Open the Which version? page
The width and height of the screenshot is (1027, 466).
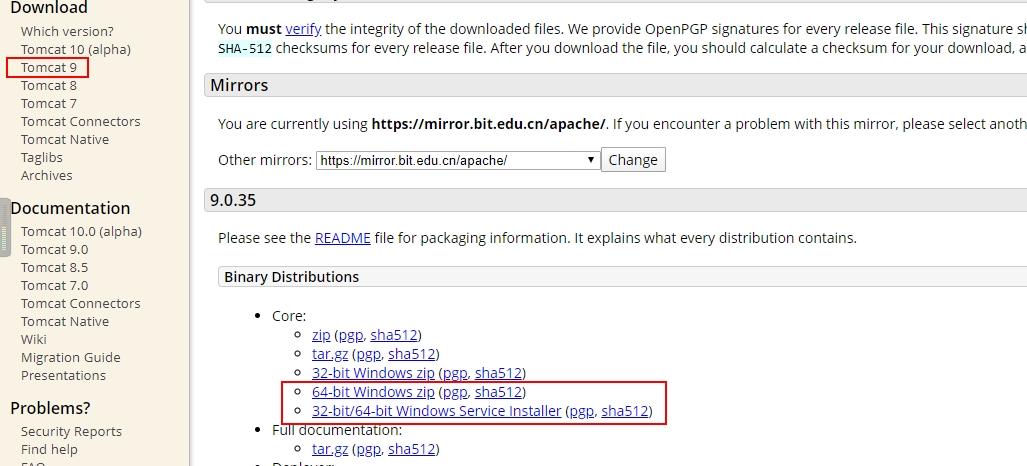click(x=67, y=31)
